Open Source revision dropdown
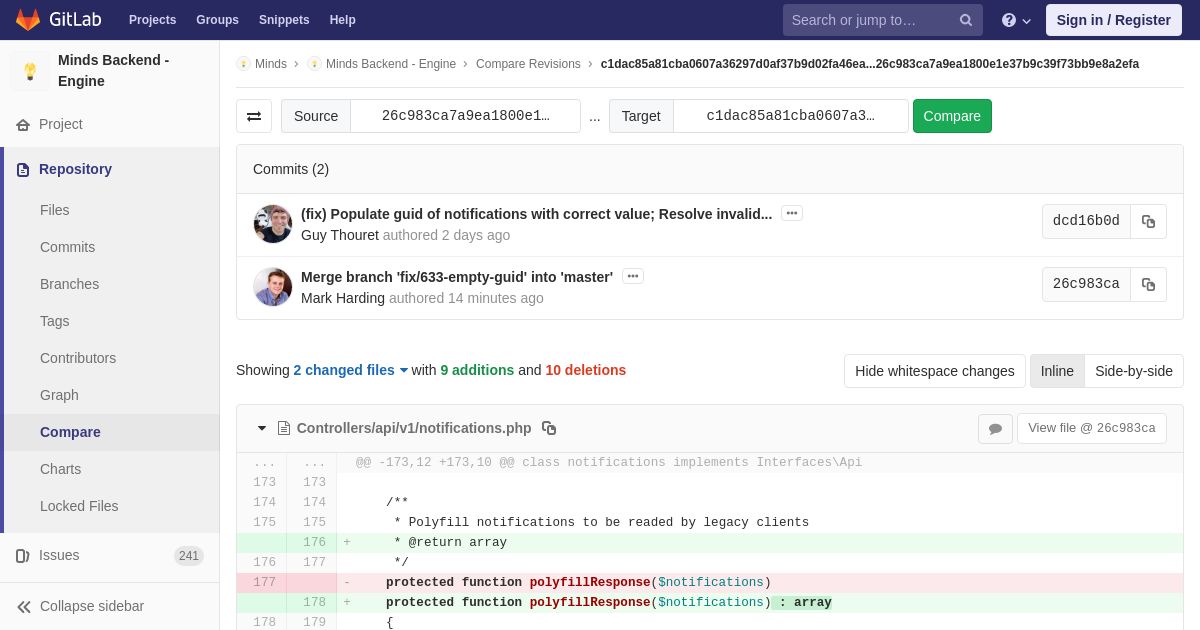Screen dimensions: 1200x630 click(x=465, y=116)
